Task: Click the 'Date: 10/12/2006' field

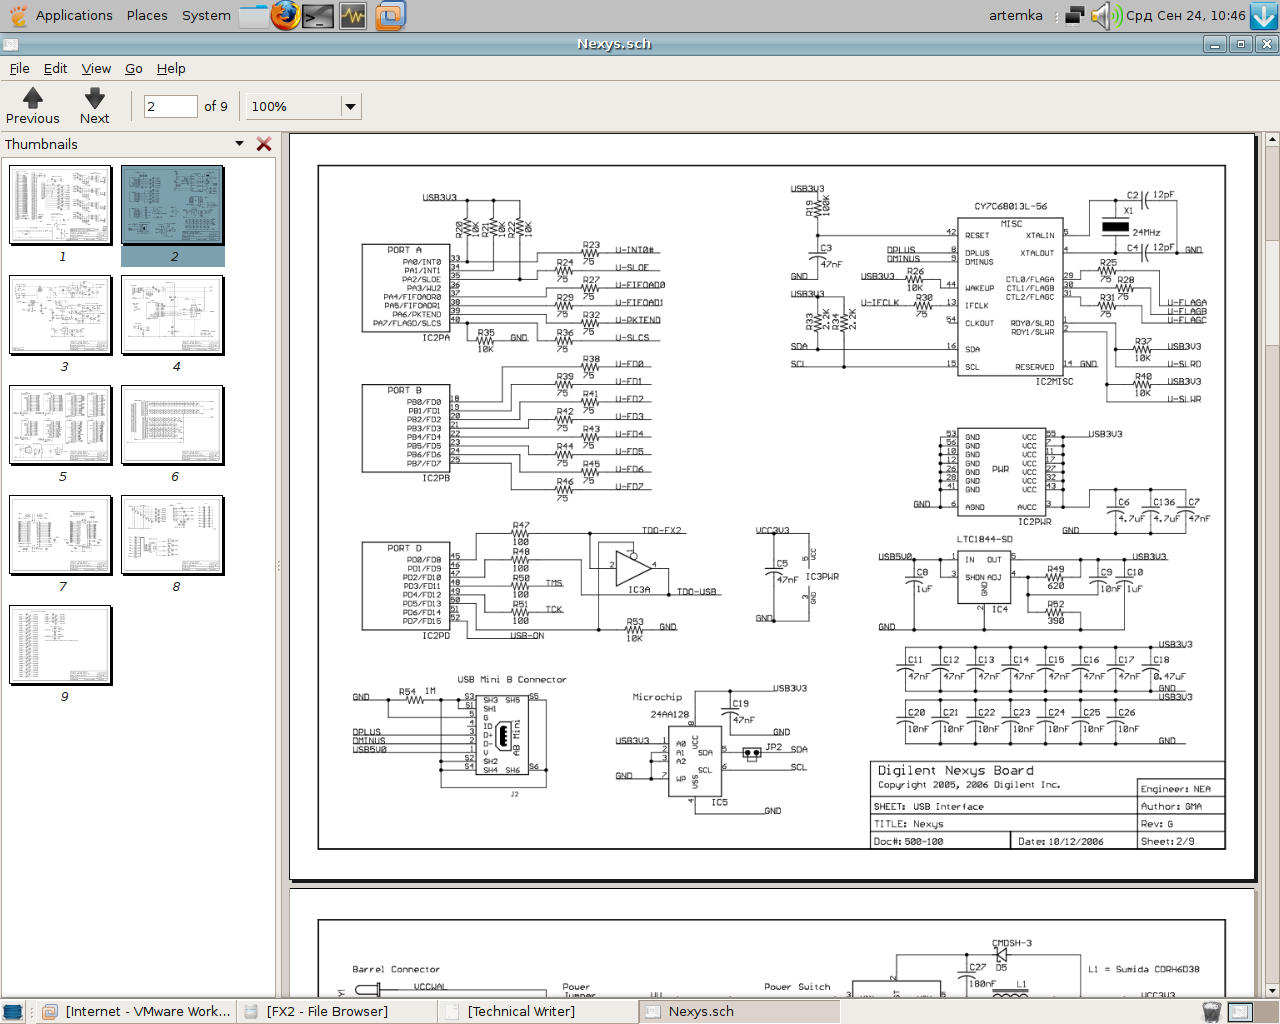Action: click(1061, 842)
